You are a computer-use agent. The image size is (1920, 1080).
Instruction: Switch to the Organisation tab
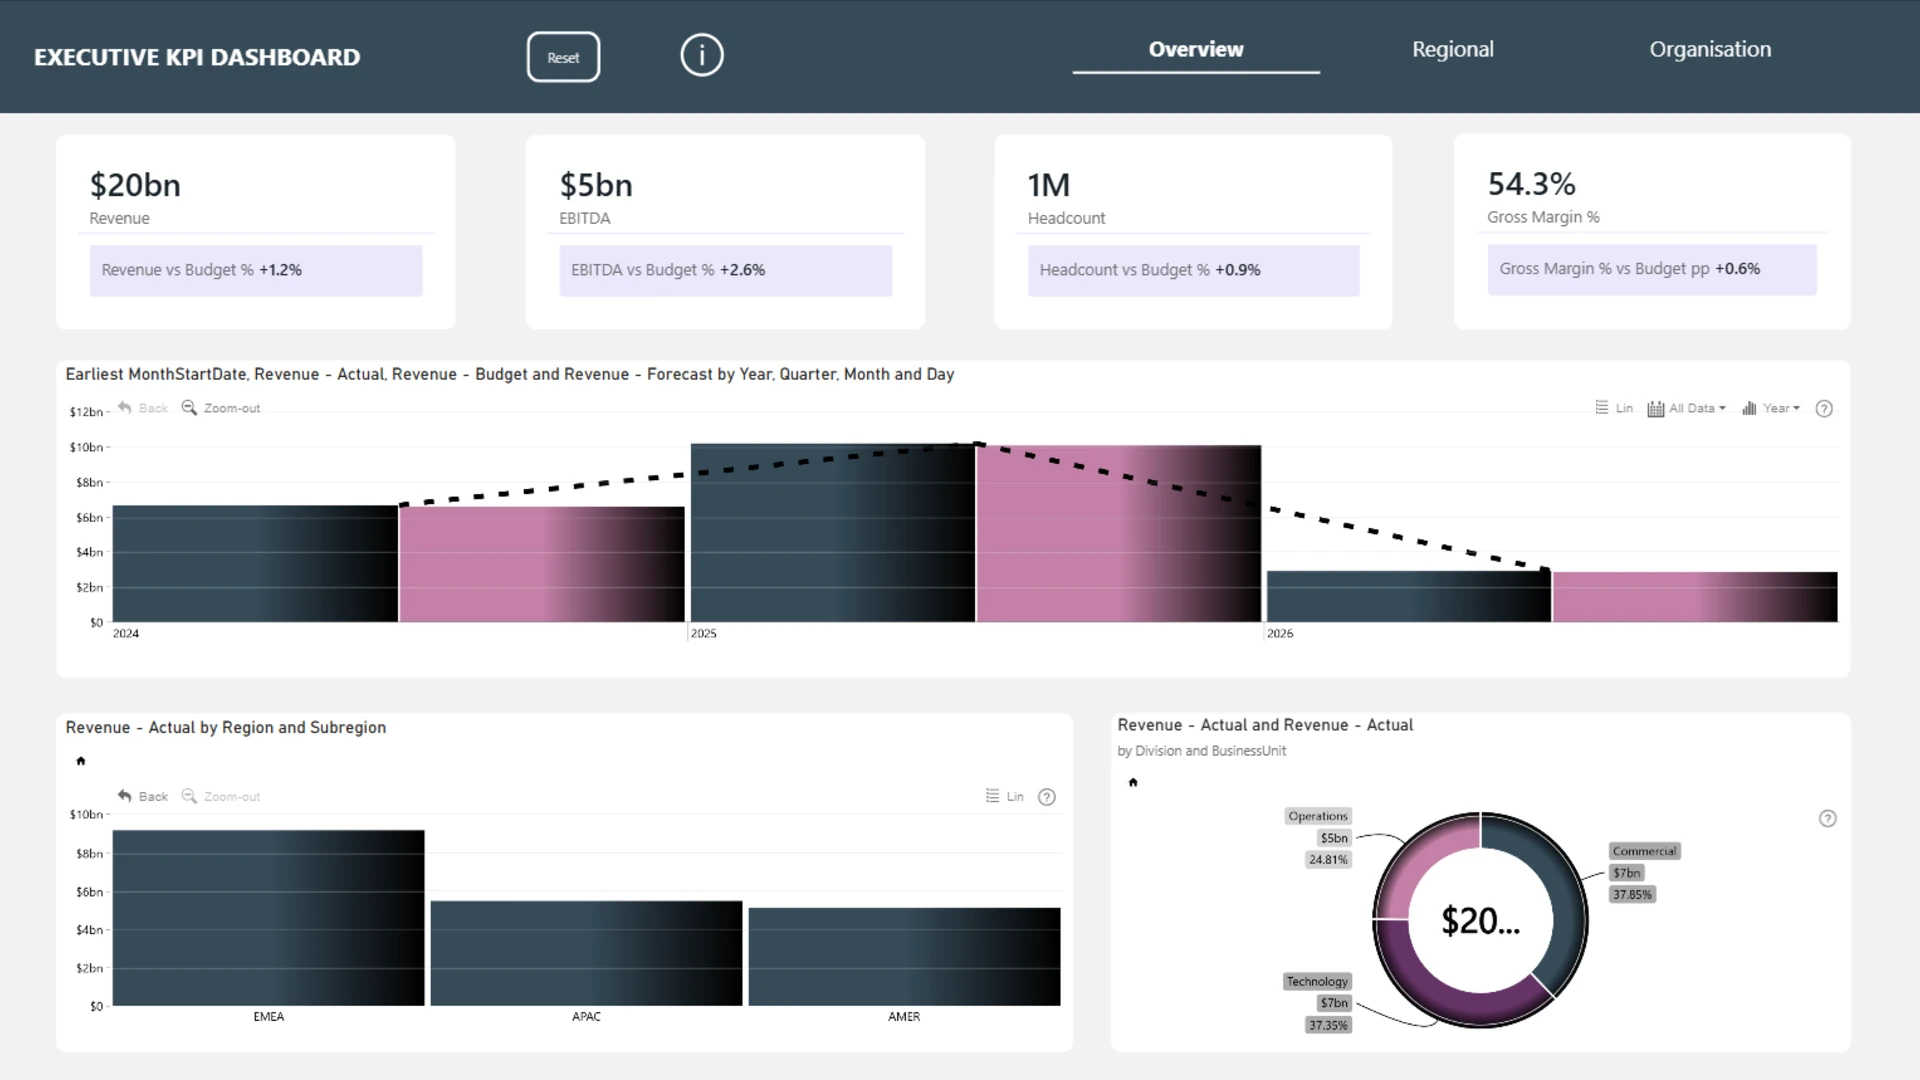(x=1709, y=50)
